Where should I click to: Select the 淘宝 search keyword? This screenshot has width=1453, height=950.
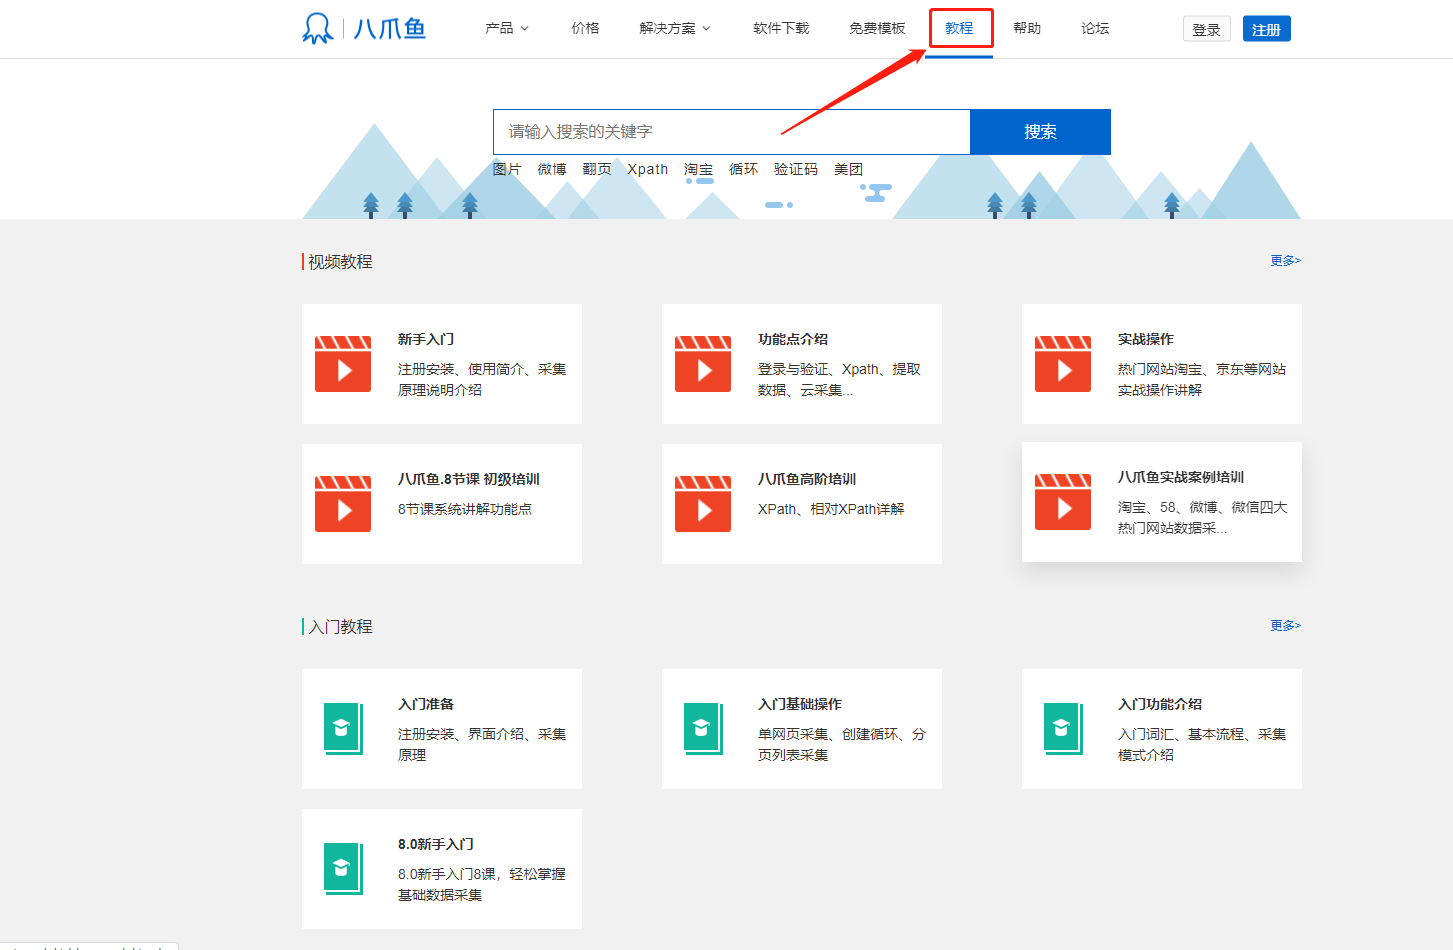[x=699, y=169]
